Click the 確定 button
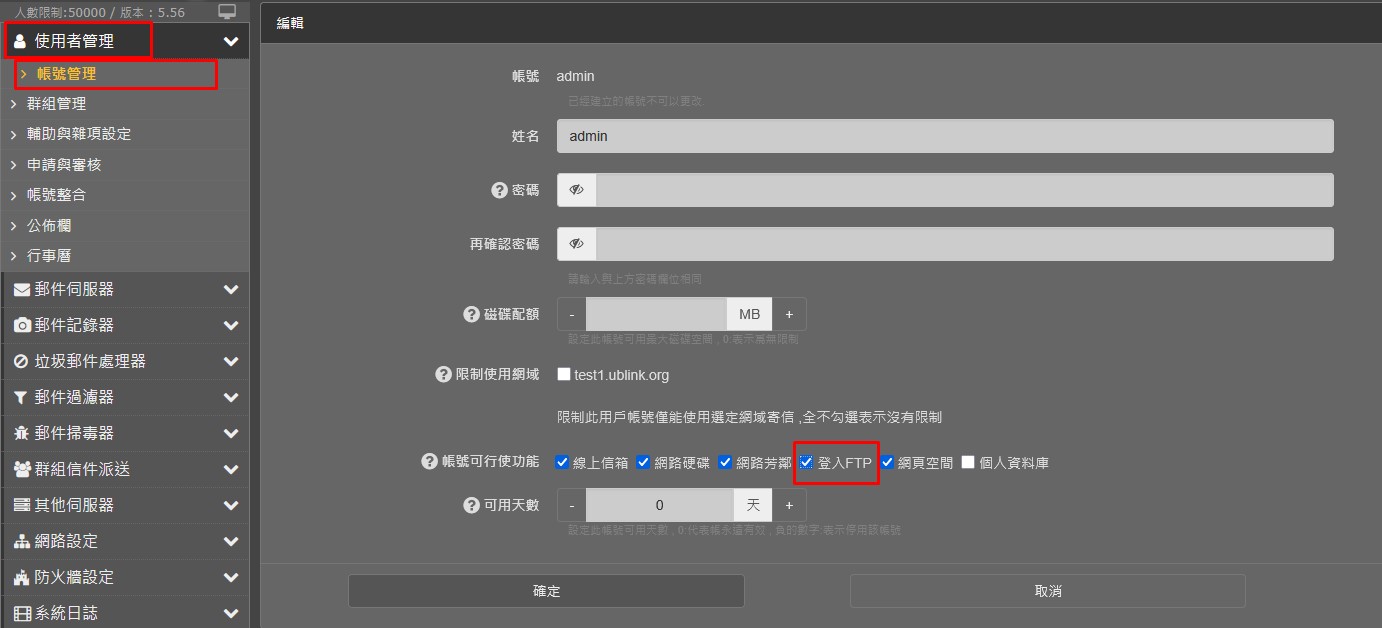Image resolution: width=1382 pixels, height=628 pixels. click(546, 591)
